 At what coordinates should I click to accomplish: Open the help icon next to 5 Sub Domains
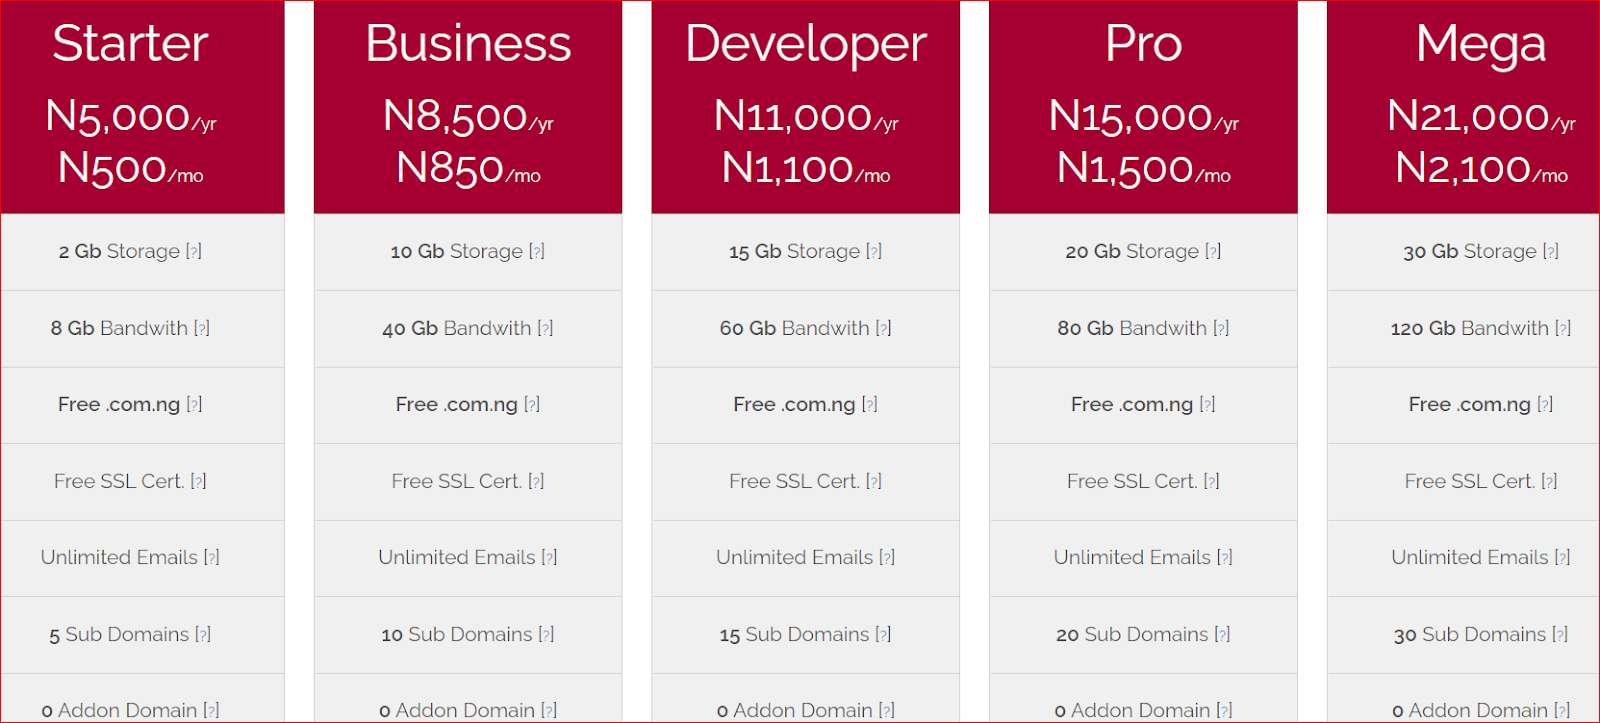pos(203,635)
